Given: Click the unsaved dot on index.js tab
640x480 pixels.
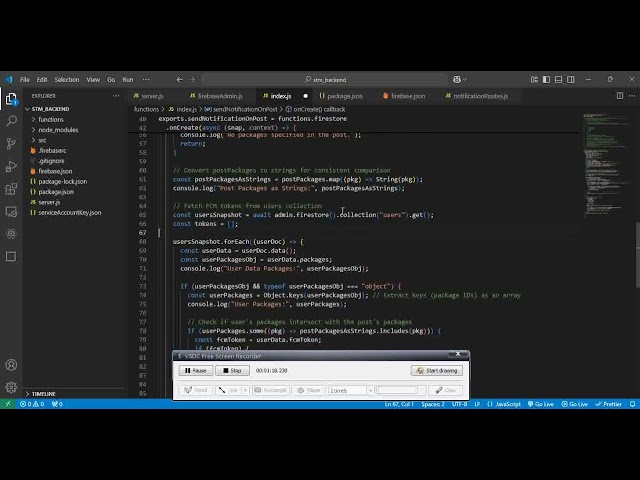Looking at the screenshot, I should (x=305, y=96).
